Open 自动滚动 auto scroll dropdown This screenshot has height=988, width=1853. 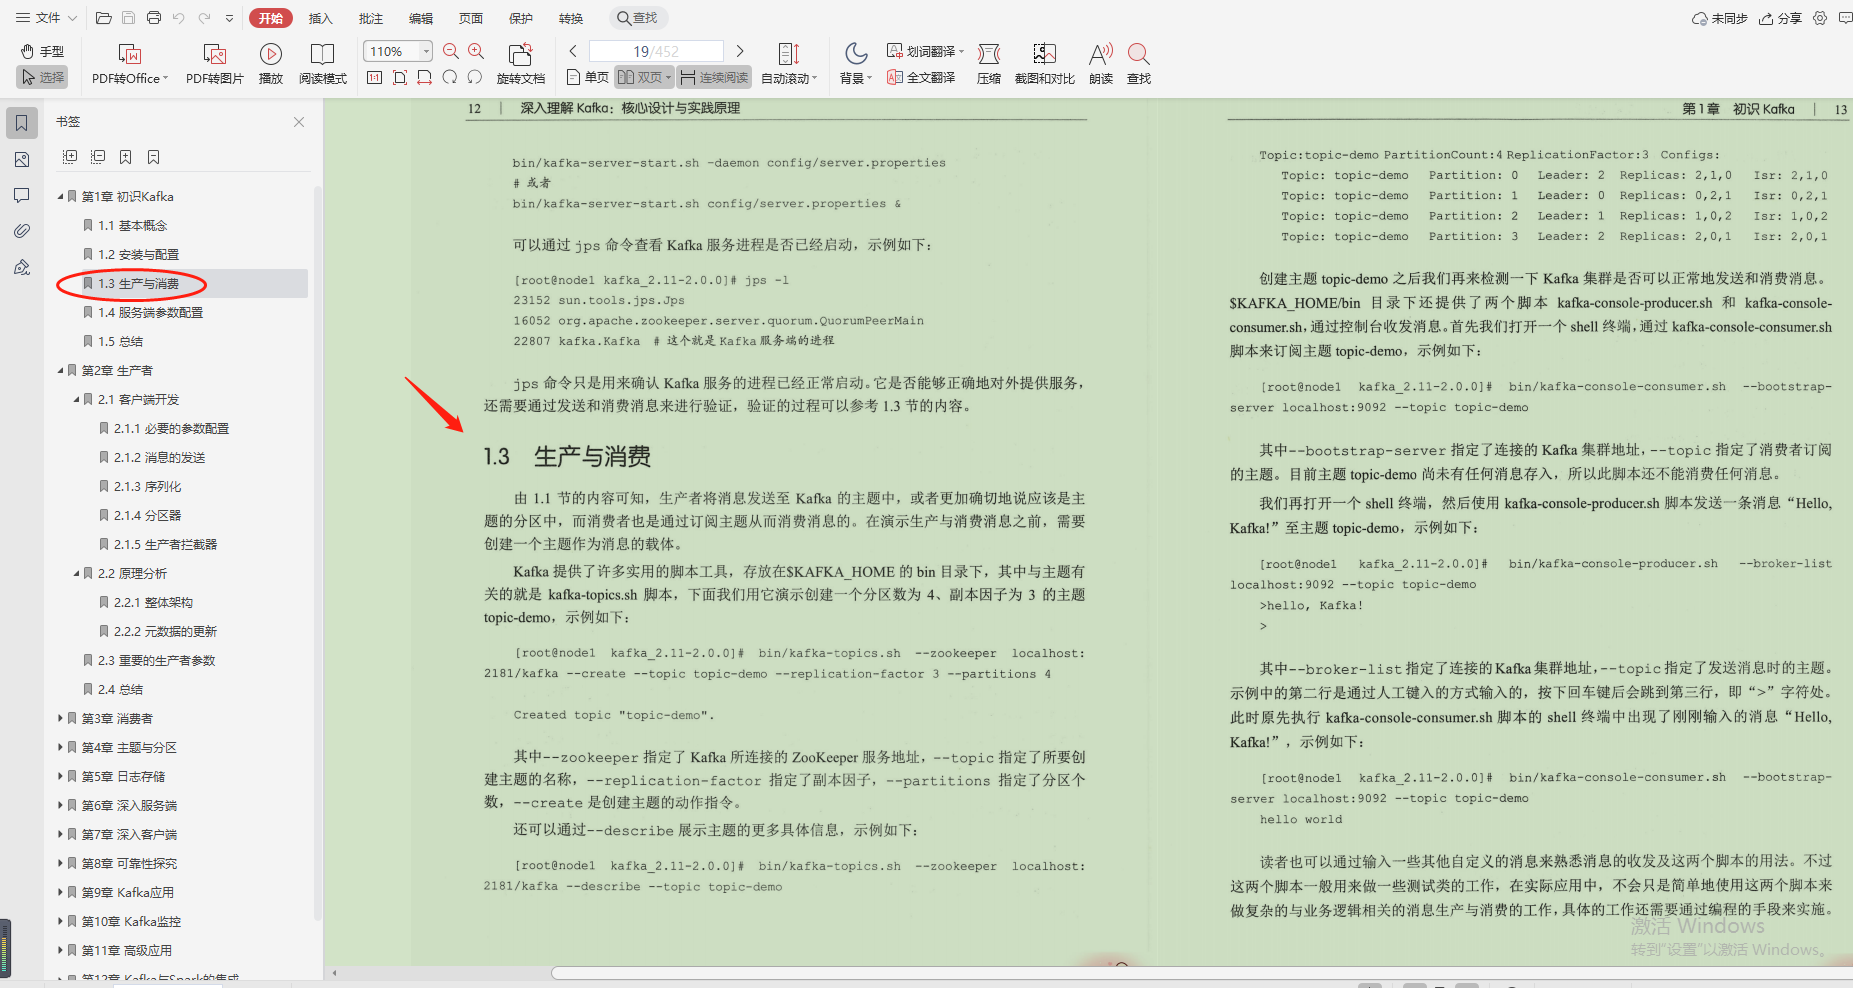pyautogui.click(x=789, y=64)
